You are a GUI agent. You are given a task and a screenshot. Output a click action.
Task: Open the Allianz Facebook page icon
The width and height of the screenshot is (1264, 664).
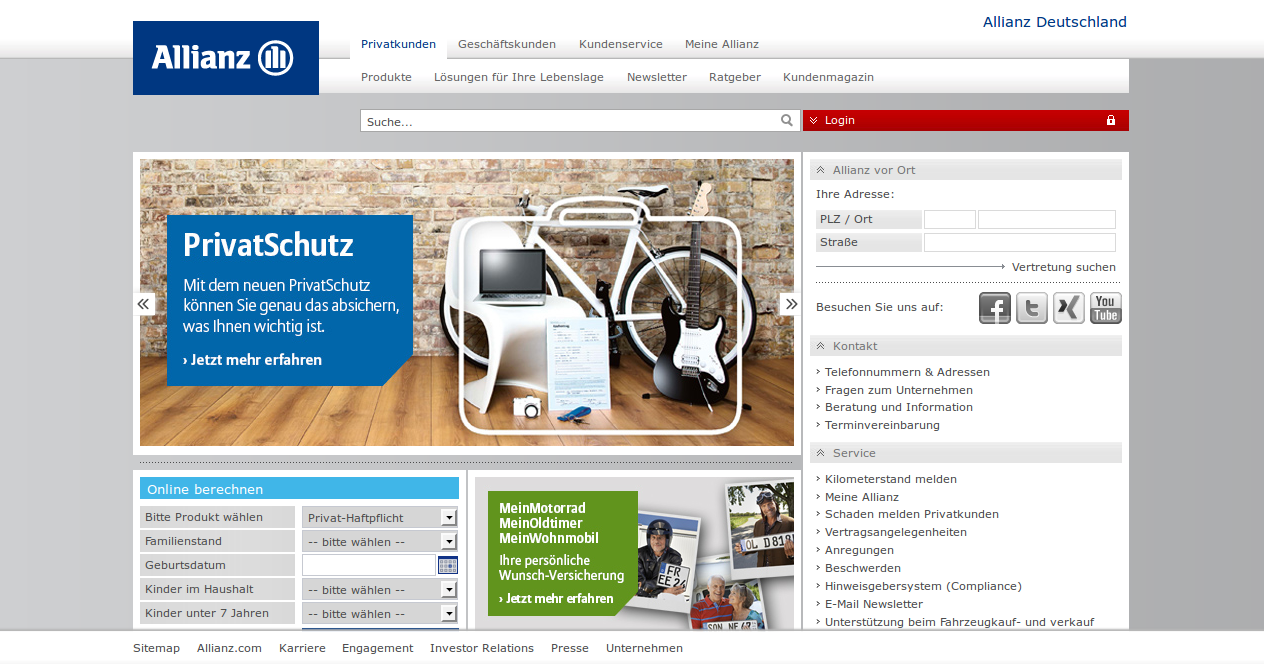click(995, 308)
